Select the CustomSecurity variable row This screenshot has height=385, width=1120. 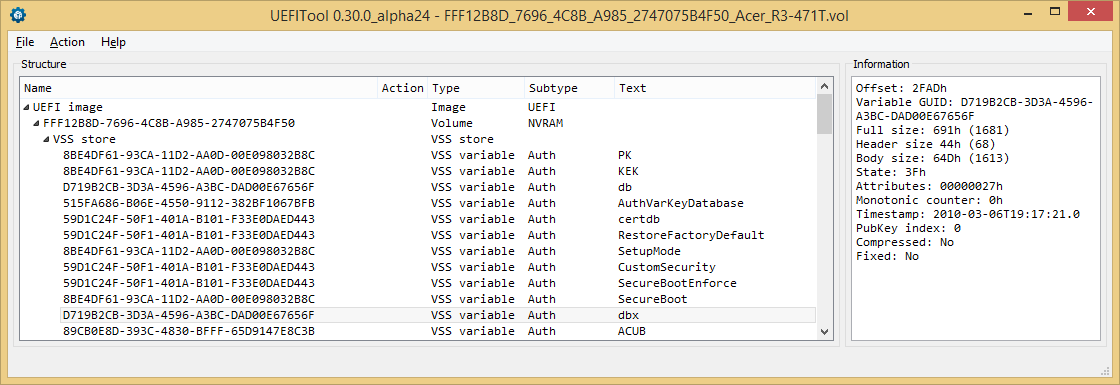(x=437, y=267)
